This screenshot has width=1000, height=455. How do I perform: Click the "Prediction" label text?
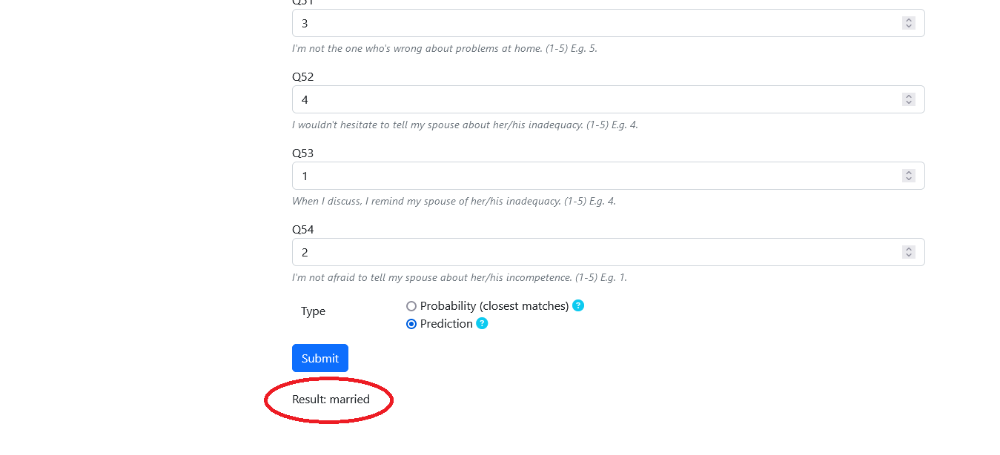coord(446,324)
